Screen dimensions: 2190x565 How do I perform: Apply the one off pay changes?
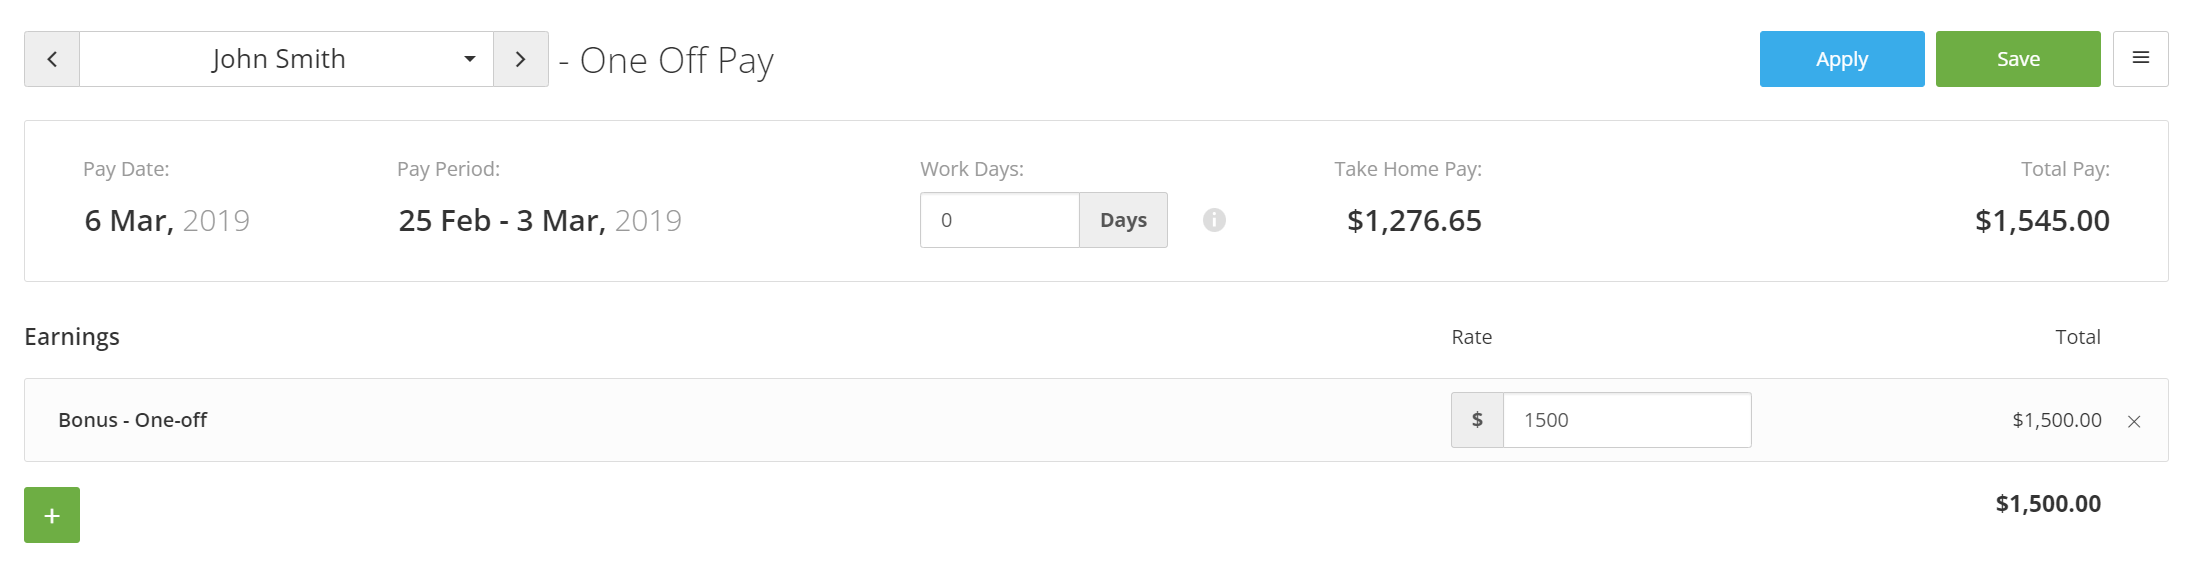pyautogui.click(x=1842, y=59)
